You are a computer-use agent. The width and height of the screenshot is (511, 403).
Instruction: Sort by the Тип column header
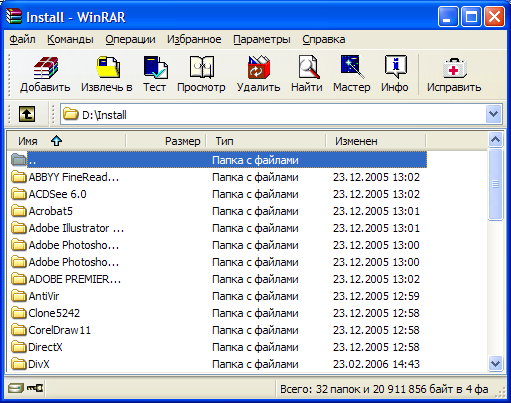(x=266, y=141)
